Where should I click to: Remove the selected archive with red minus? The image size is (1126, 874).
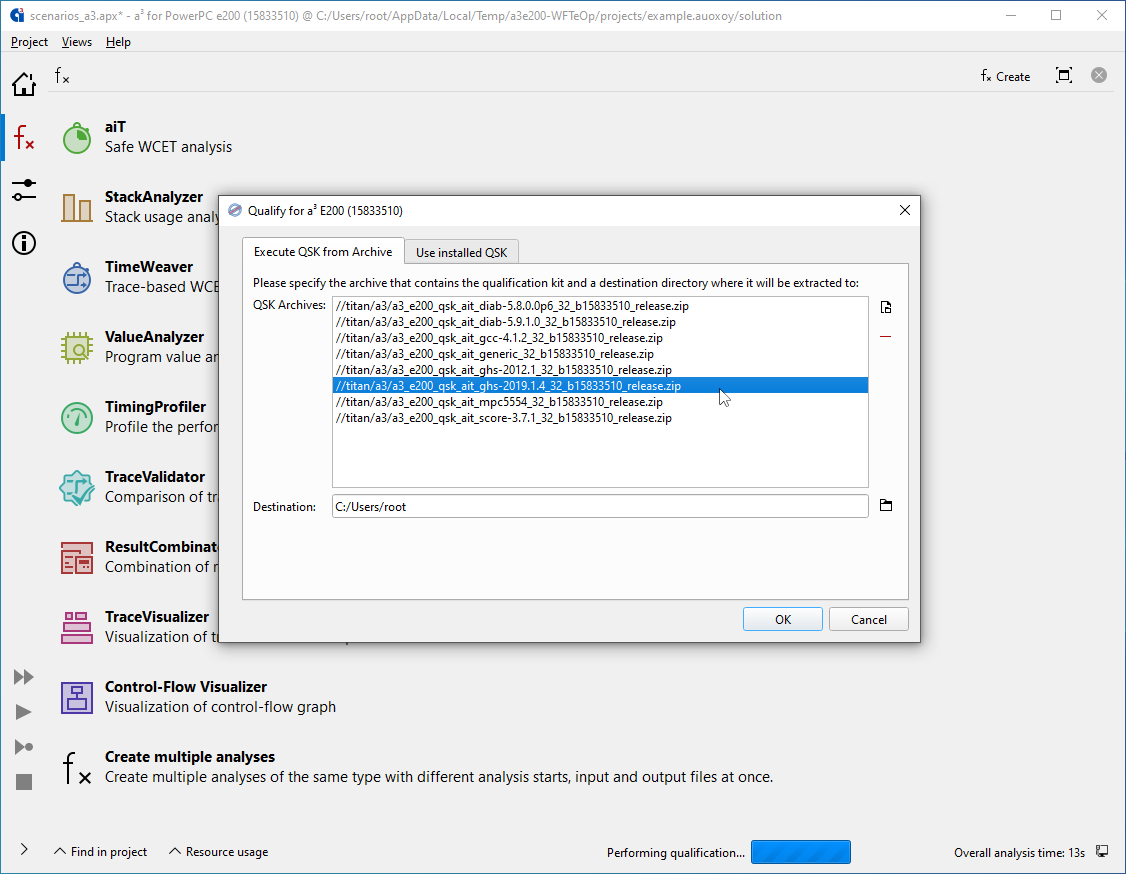[886, 336]
